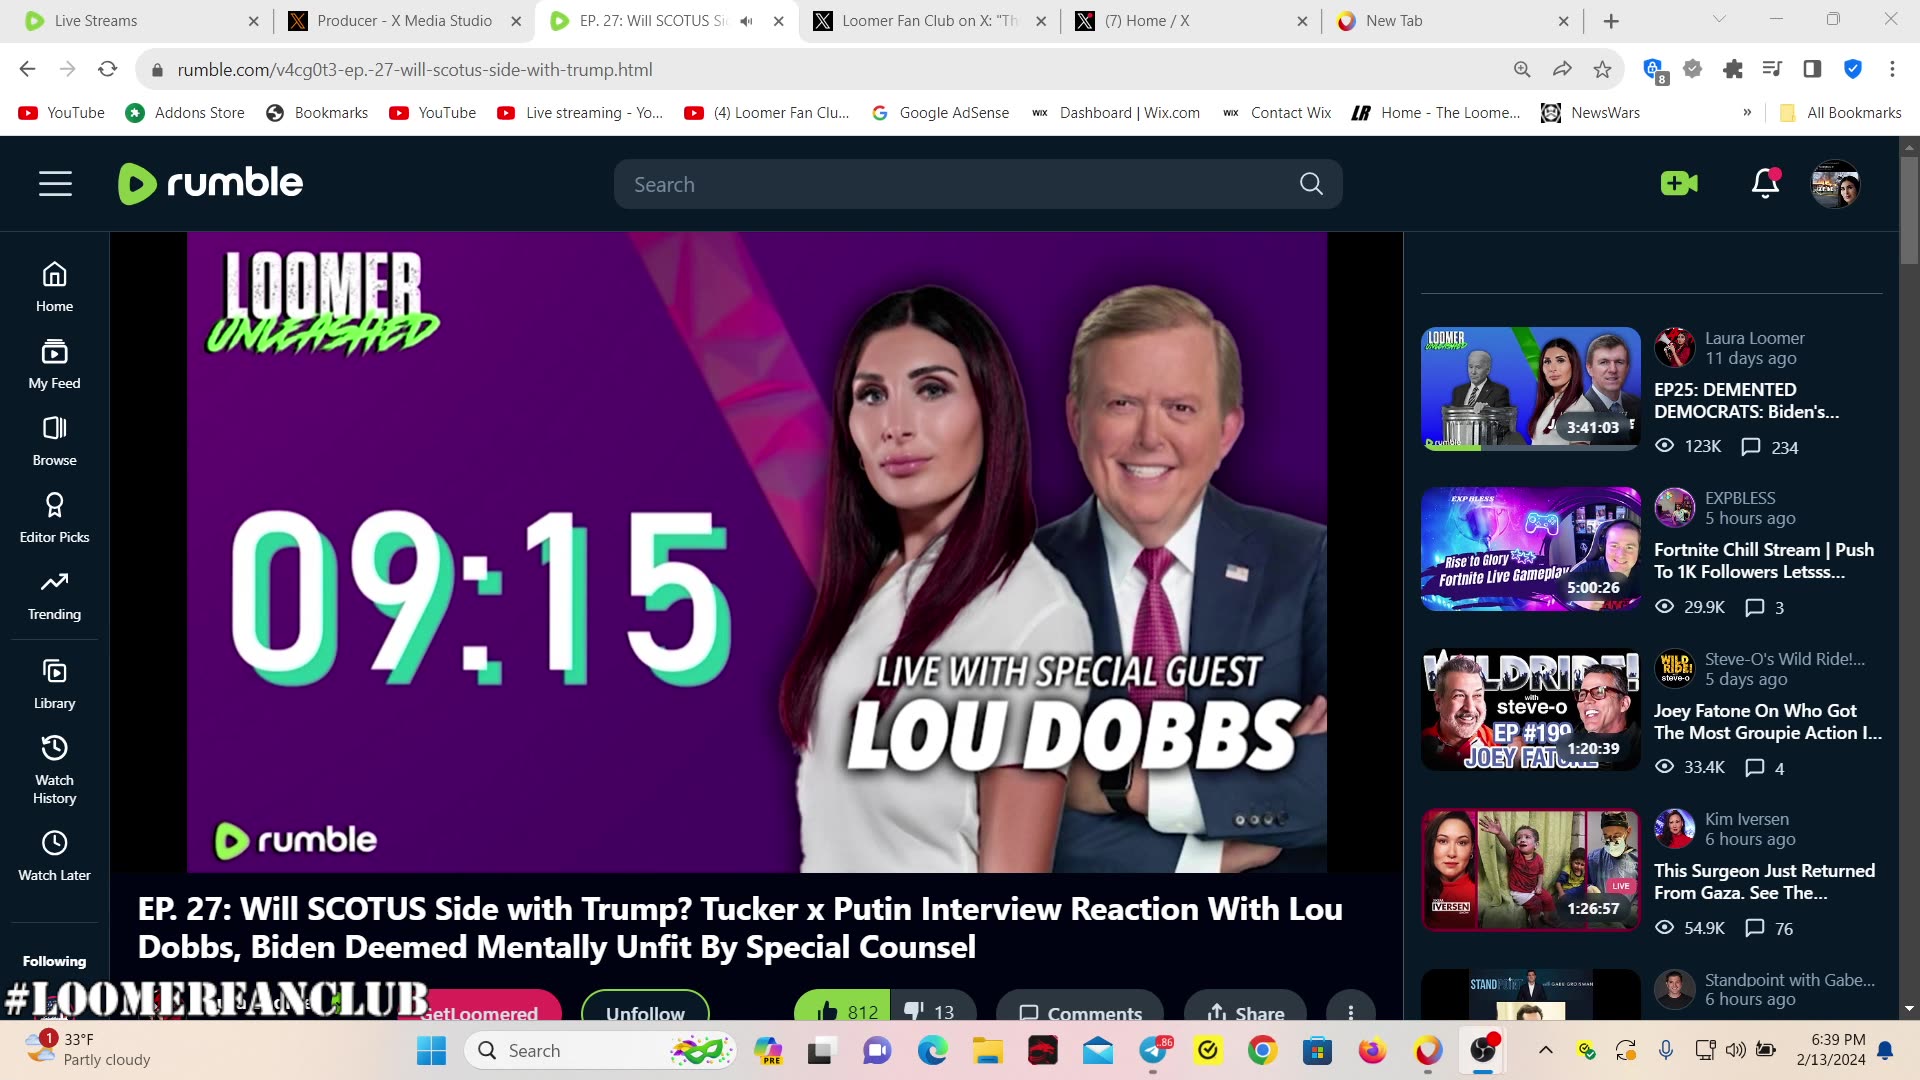Play the Kim Iversen live video thumbnail

coord(1530,869)
